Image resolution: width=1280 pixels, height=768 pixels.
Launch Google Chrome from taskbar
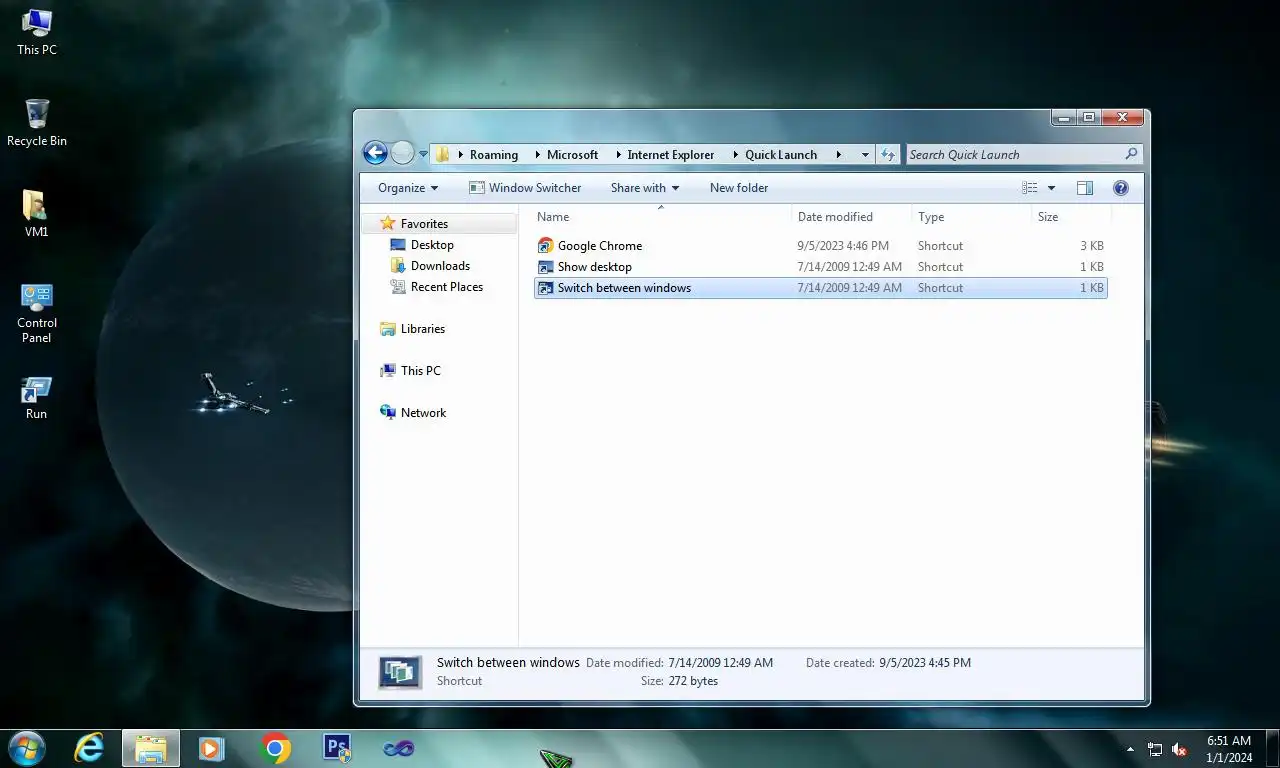coord(276,748)
